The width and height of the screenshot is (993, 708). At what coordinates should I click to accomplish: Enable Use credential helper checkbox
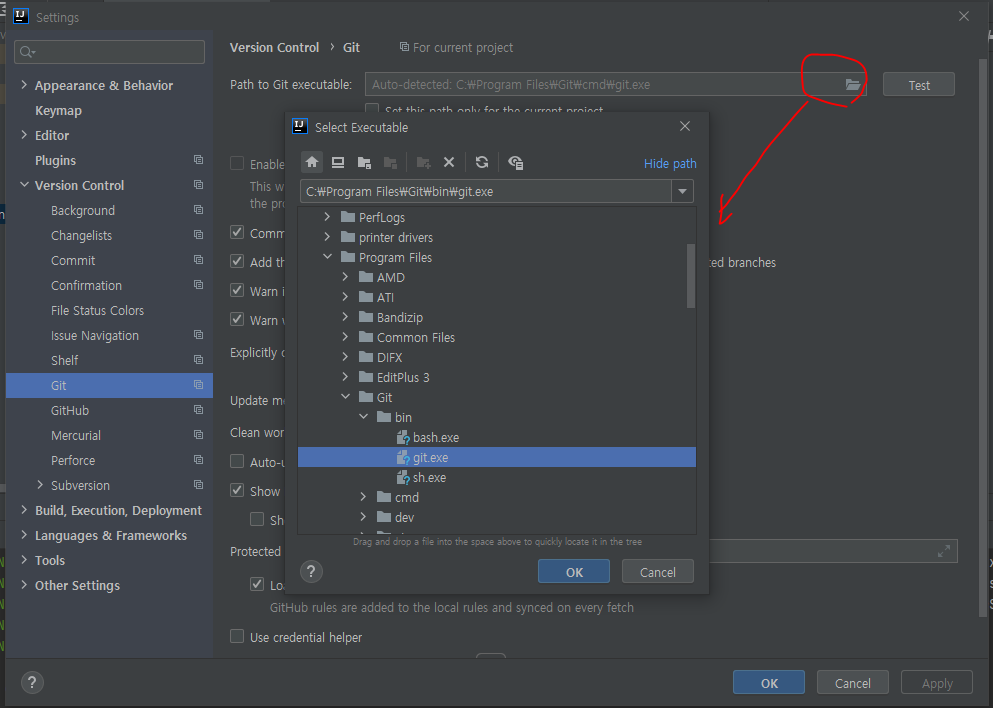click(237, 636)
